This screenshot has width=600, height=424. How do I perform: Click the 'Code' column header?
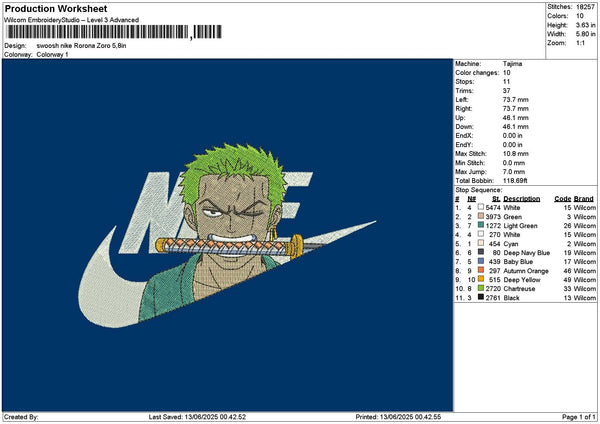click(563, 199)
